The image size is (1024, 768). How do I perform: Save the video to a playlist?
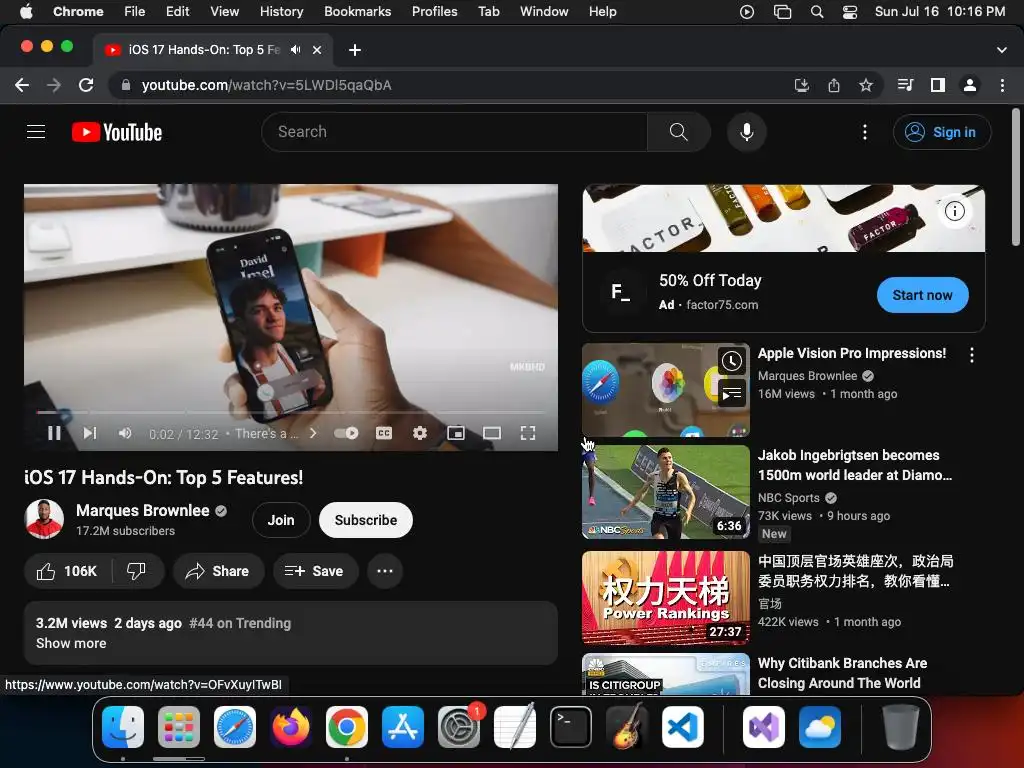click(315, 571)
